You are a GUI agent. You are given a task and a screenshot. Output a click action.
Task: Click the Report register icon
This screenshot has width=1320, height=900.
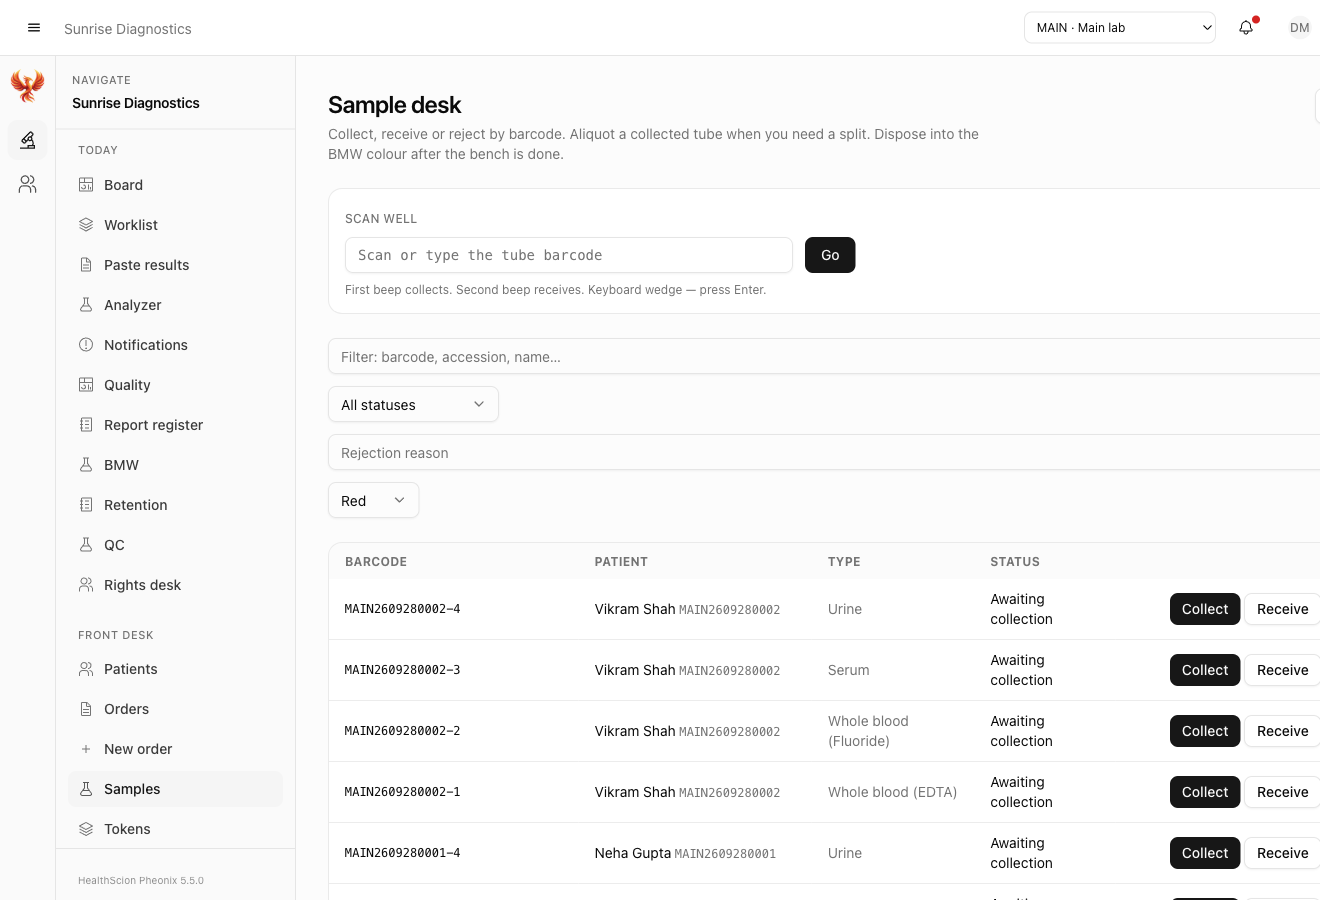point(86,425)
